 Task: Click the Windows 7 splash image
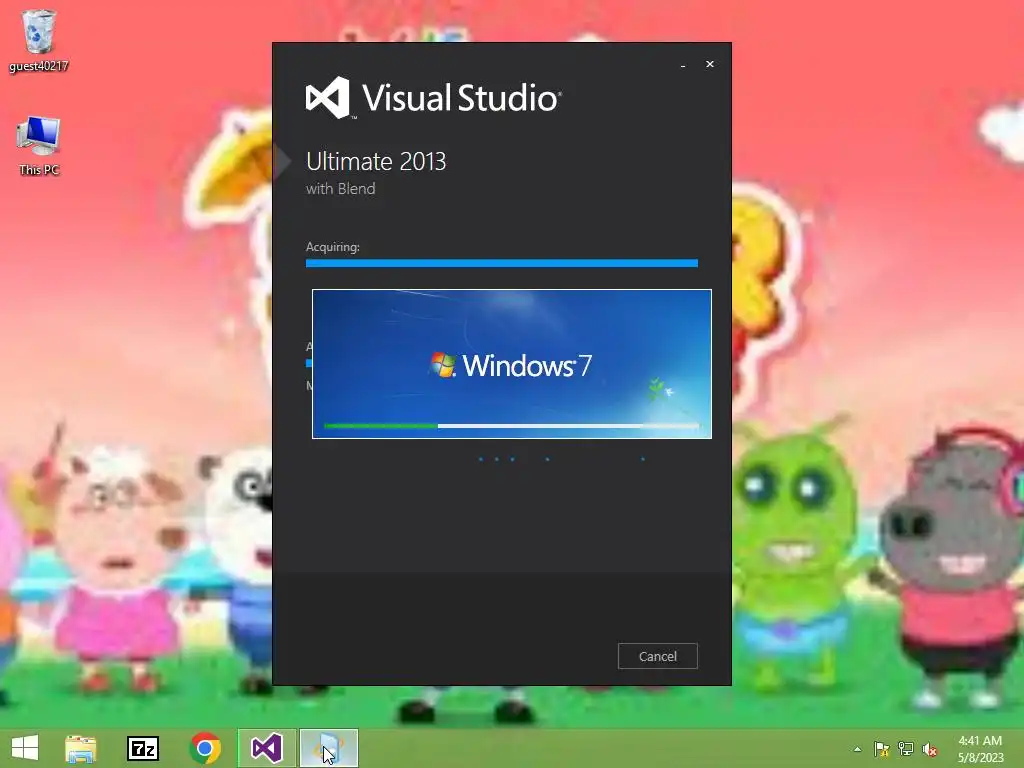512,364
